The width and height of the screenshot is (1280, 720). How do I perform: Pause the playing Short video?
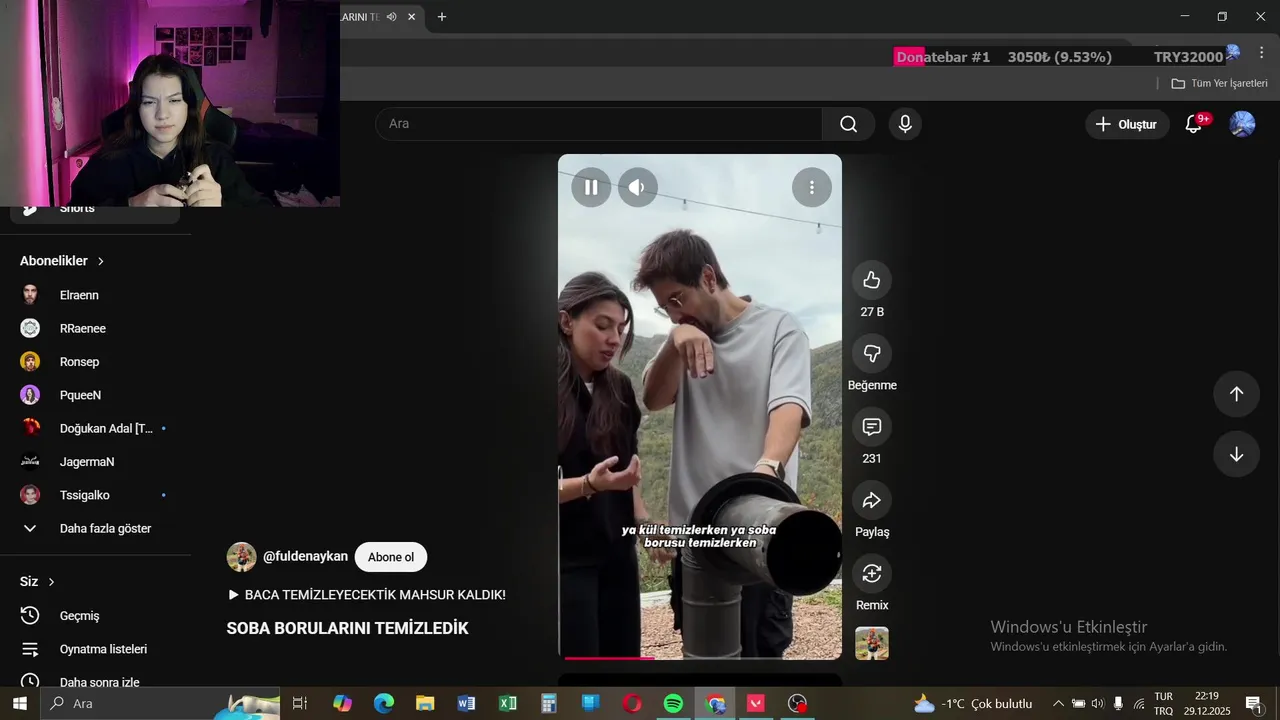[x=591, y=187]
